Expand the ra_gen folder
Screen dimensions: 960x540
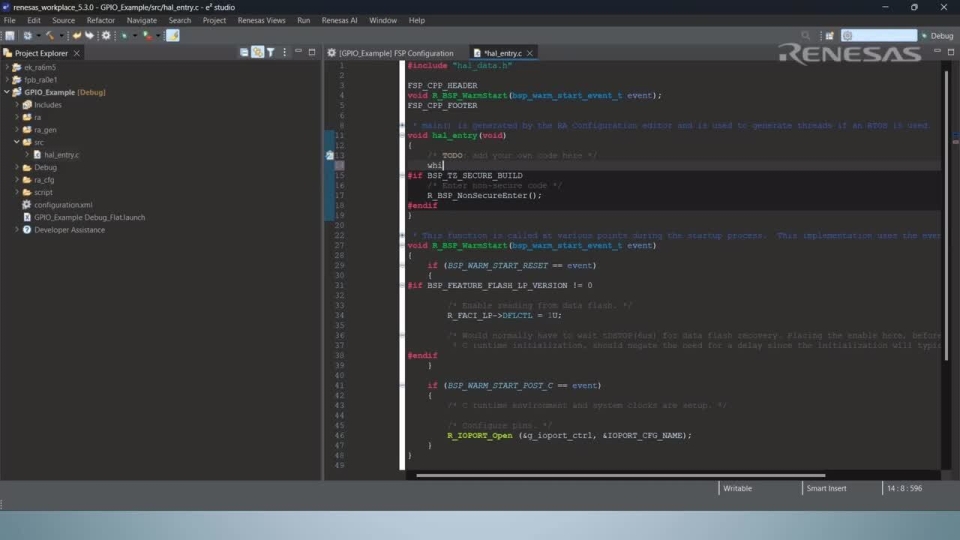click(x=17, y=130)
